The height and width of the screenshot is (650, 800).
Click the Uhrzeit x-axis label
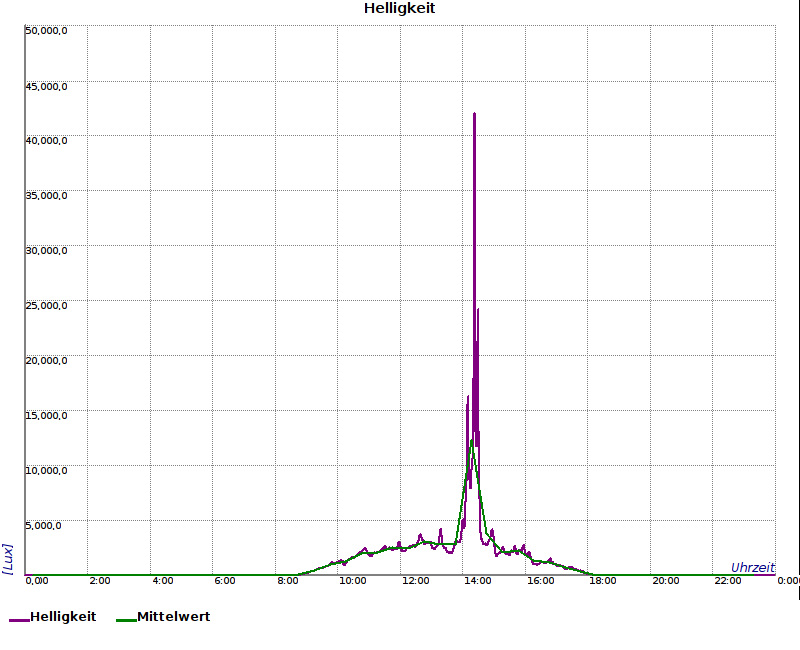(752, 567)
